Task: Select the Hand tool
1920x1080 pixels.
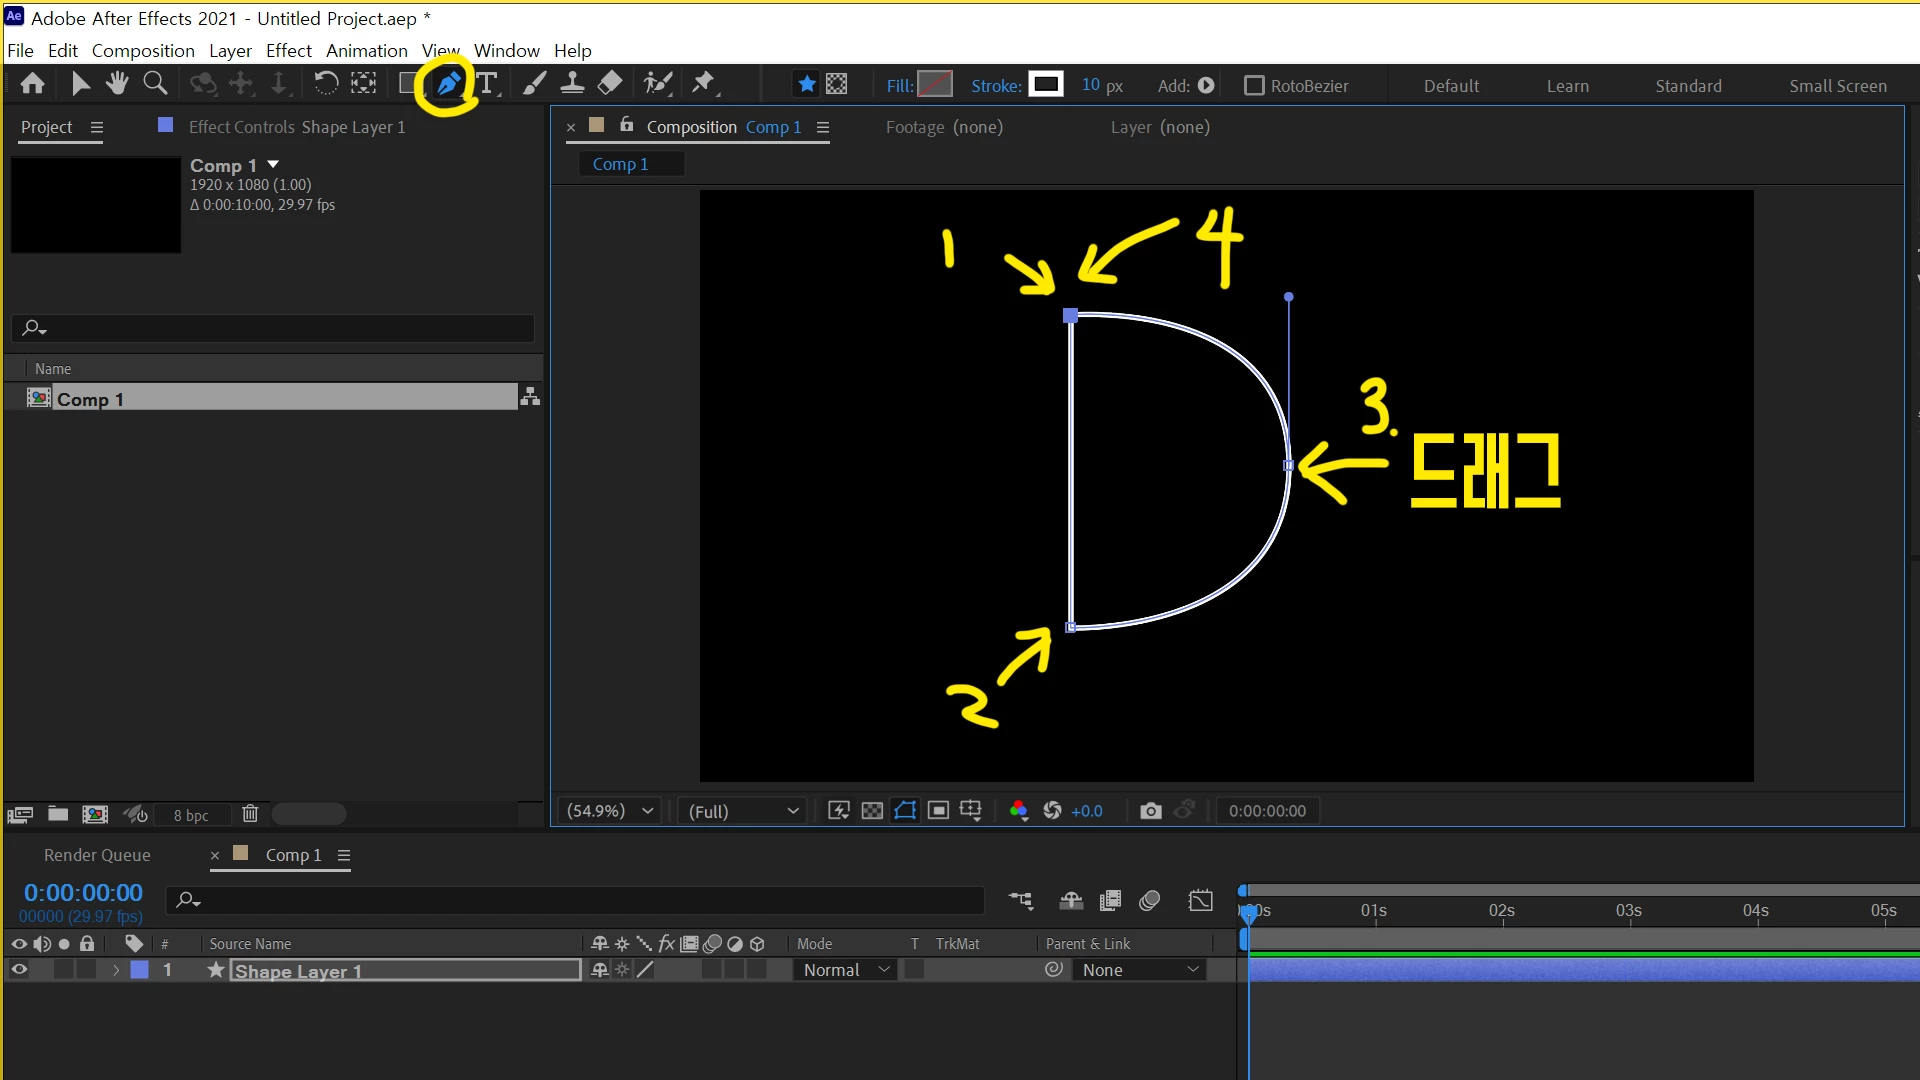Action: coord(117,84)
